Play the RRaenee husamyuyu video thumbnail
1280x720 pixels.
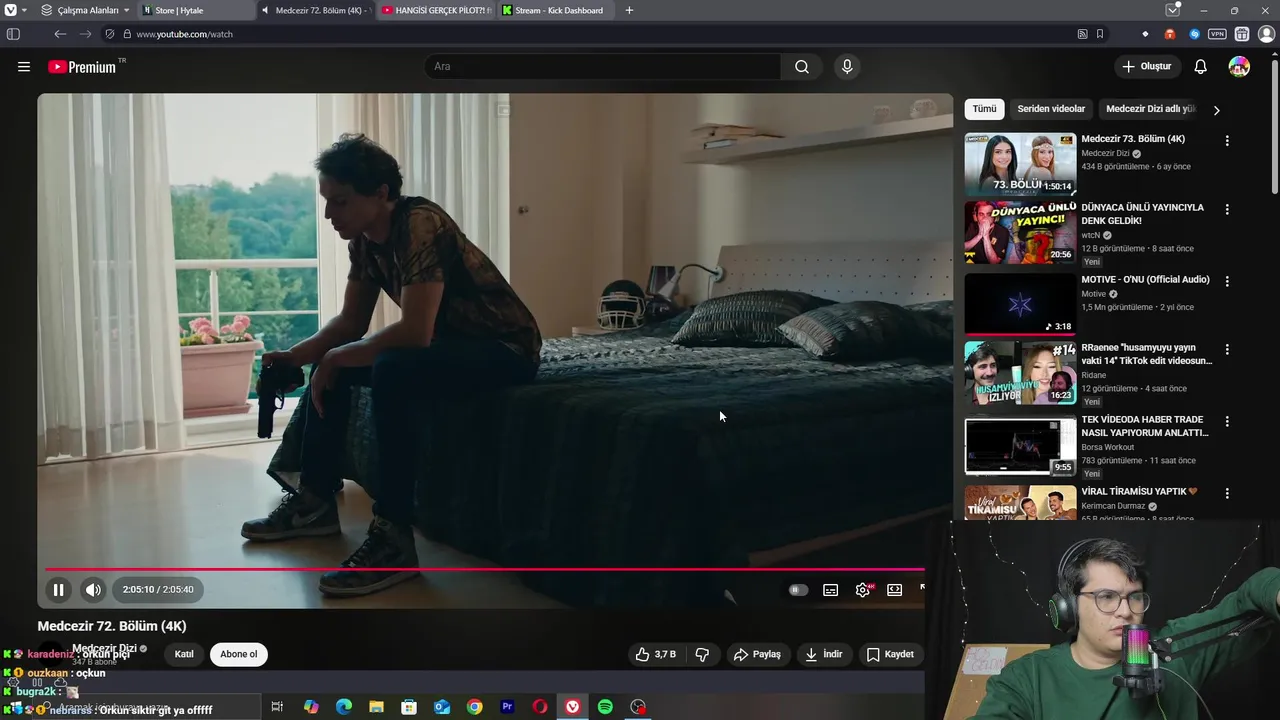click(1020, 372)
